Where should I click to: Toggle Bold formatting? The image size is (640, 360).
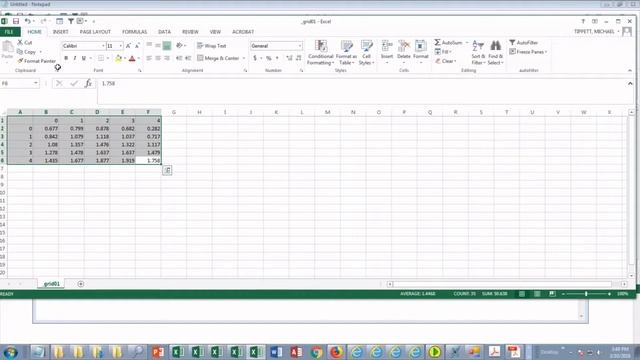click(x=66, y=58)
